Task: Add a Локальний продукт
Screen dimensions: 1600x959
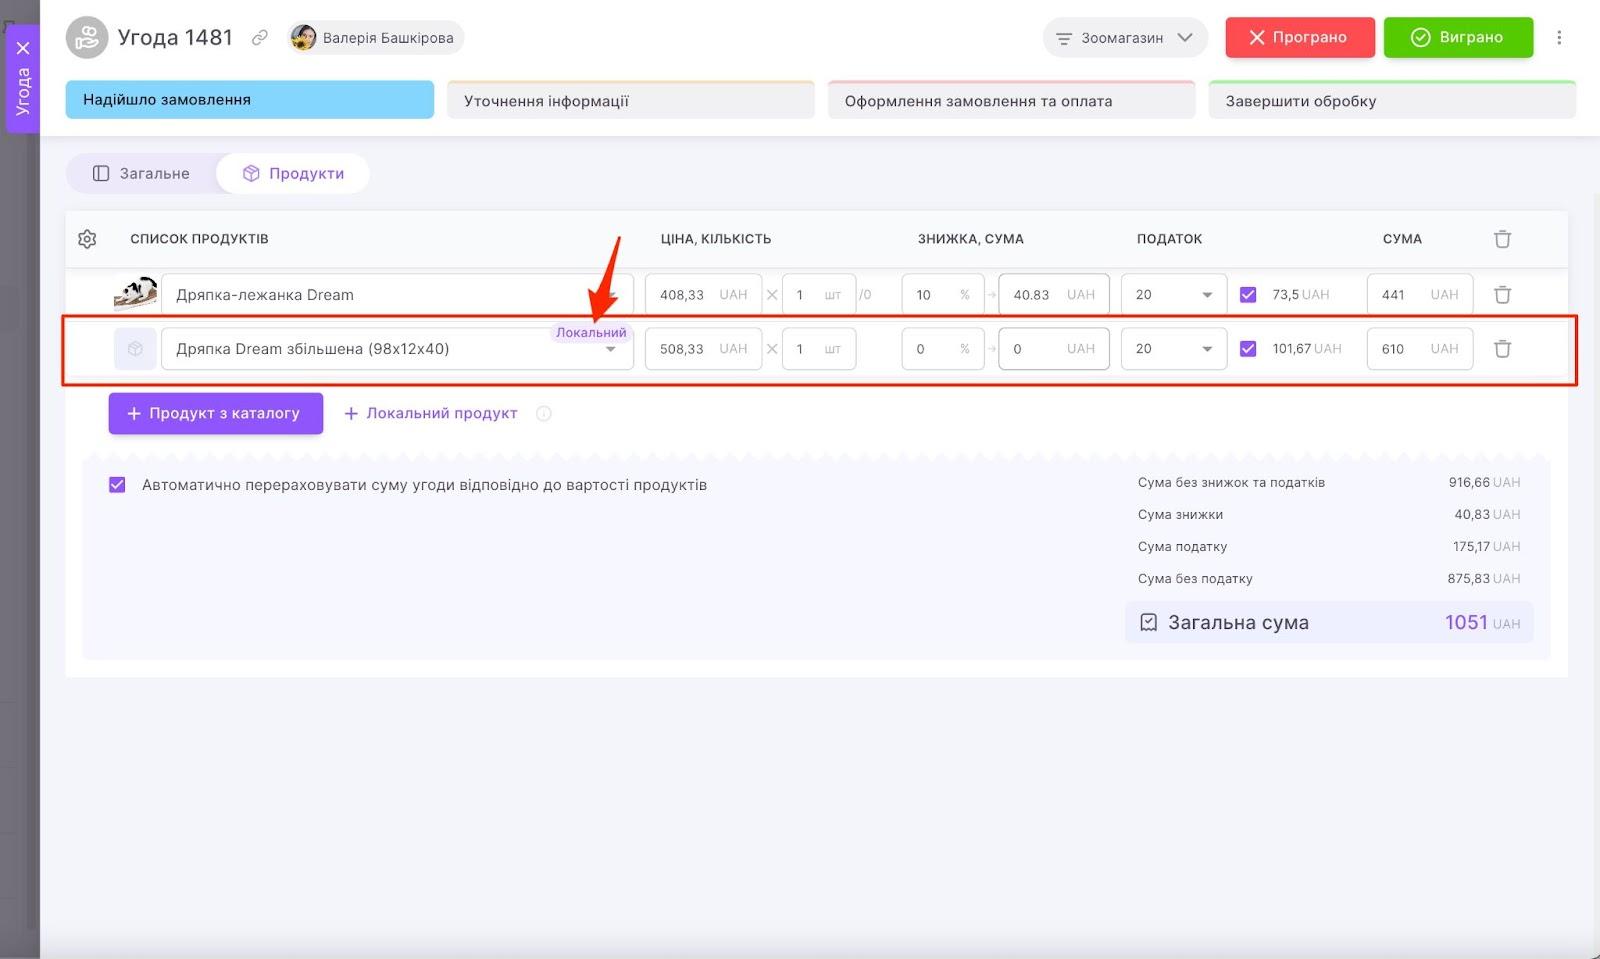Action: [x=431, y=413]
